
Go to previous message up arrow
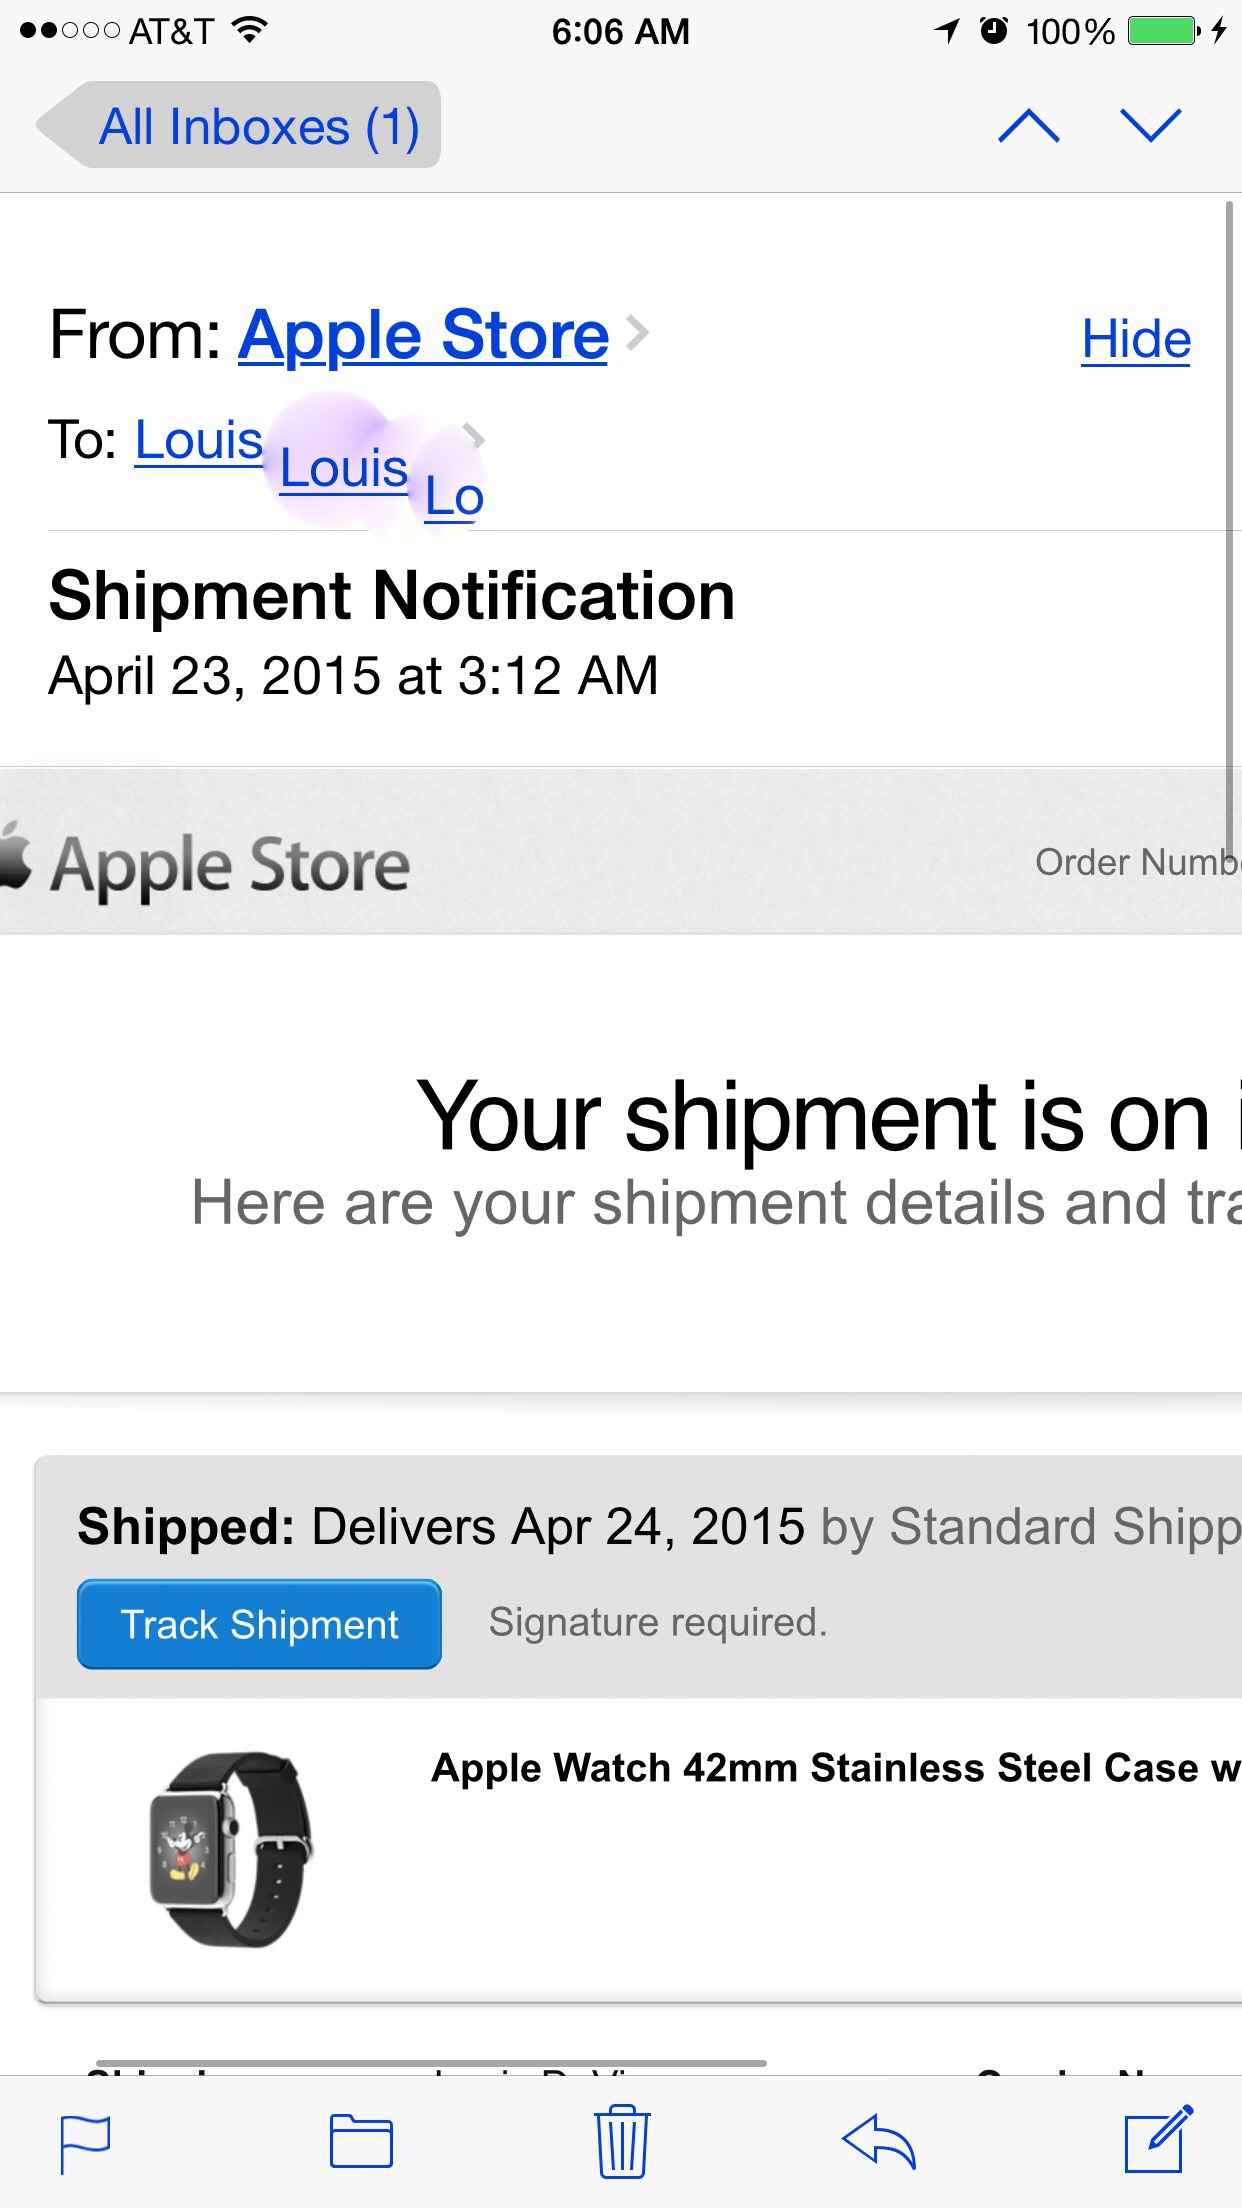click(1029, 126)
